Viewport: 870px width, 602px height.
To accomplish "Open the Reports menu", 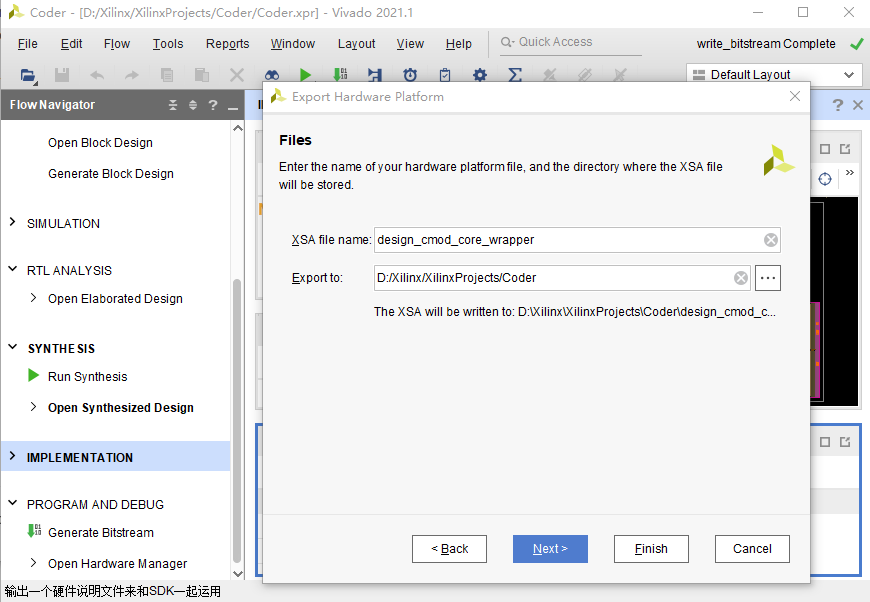I will click(x=227, y=44).
